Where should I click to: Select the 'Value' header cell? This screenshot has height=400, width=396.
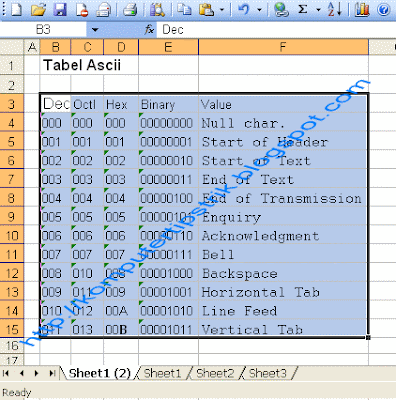tap(283, 104)
